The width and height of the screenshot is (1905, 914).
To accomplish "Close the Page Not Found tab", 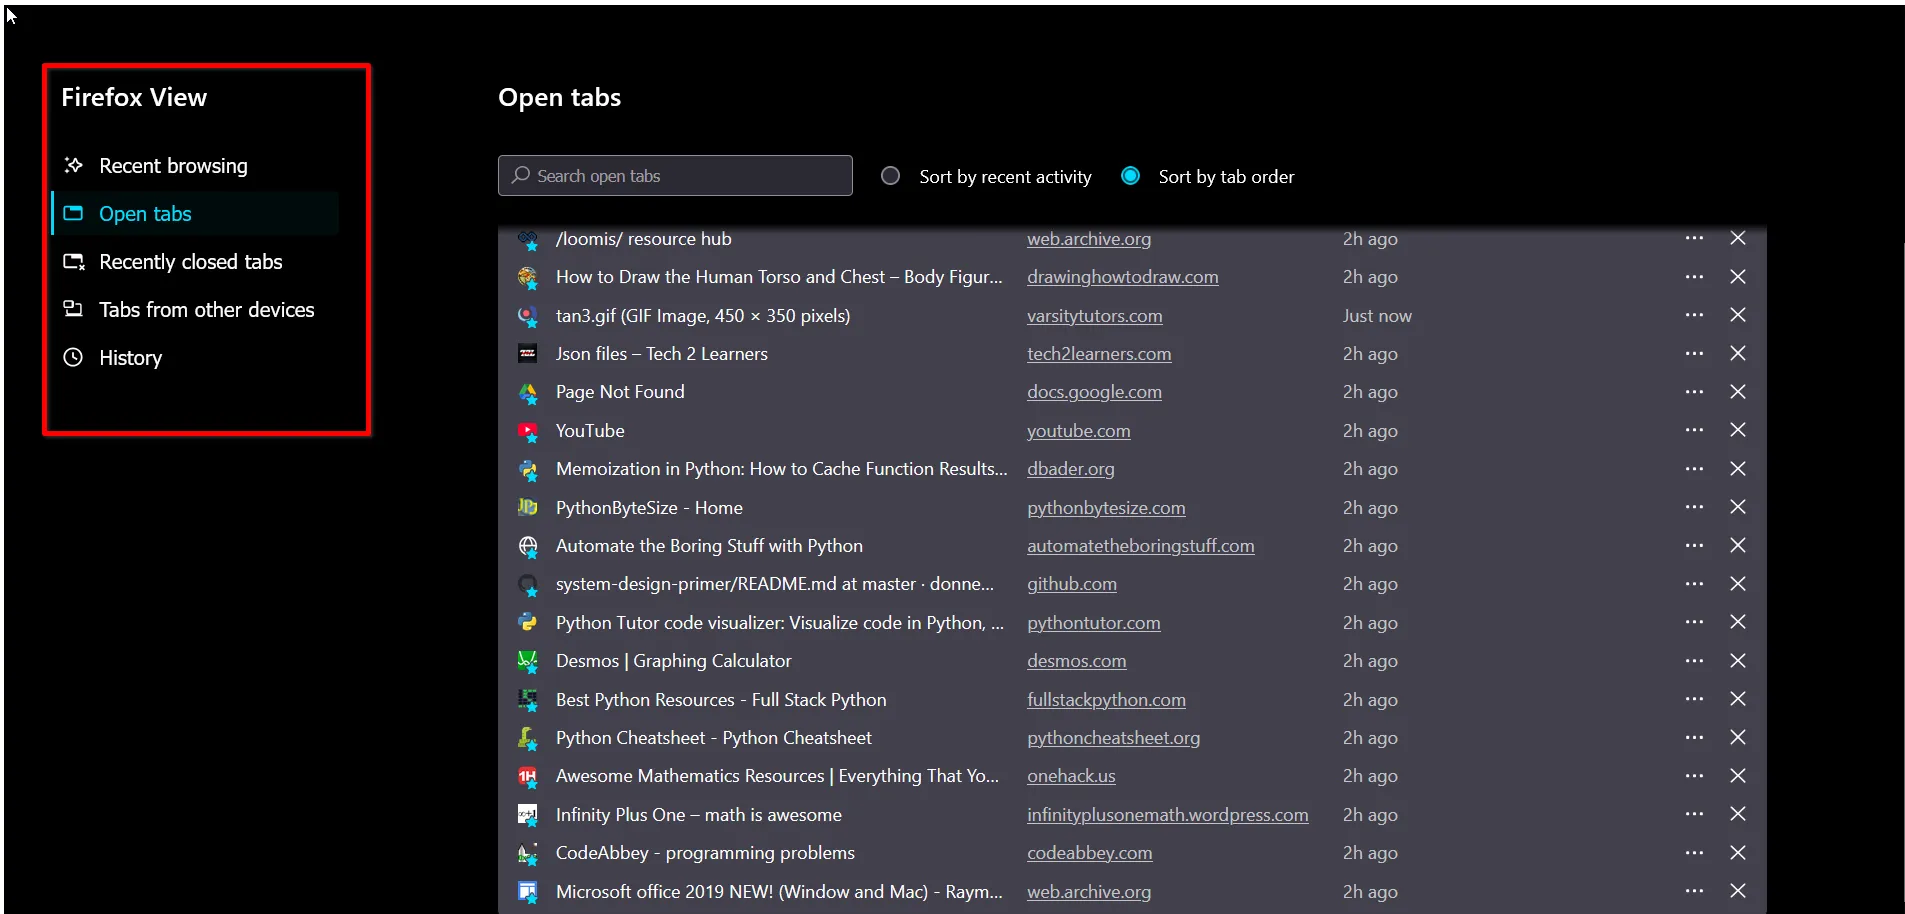I will point(1738,391).
